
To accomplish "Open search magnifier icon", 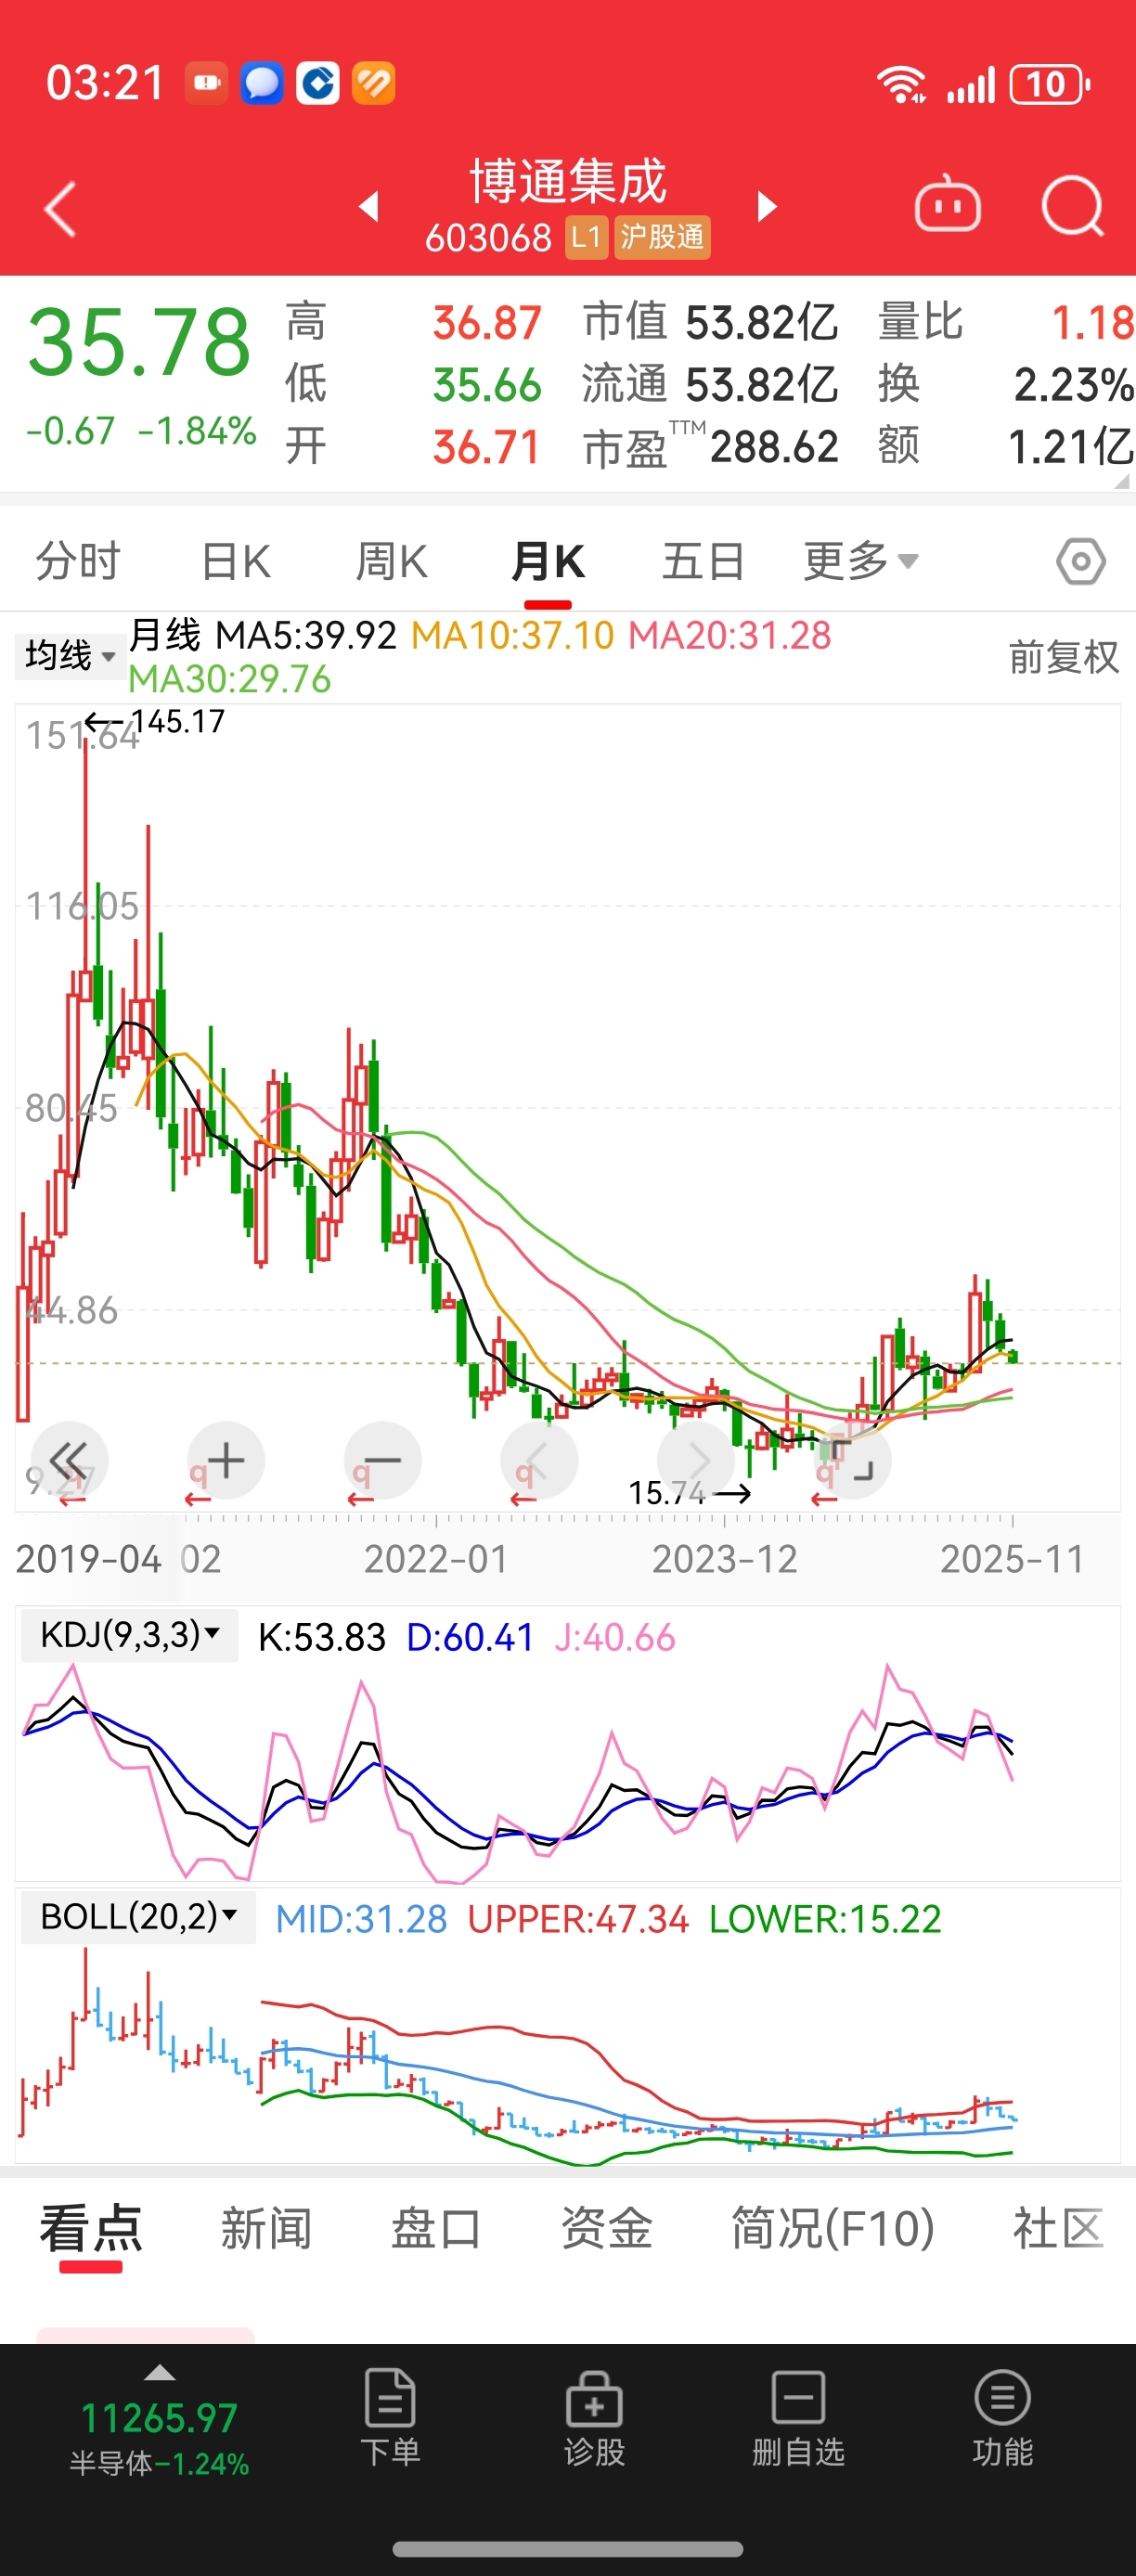I will tap(1072, 207).
